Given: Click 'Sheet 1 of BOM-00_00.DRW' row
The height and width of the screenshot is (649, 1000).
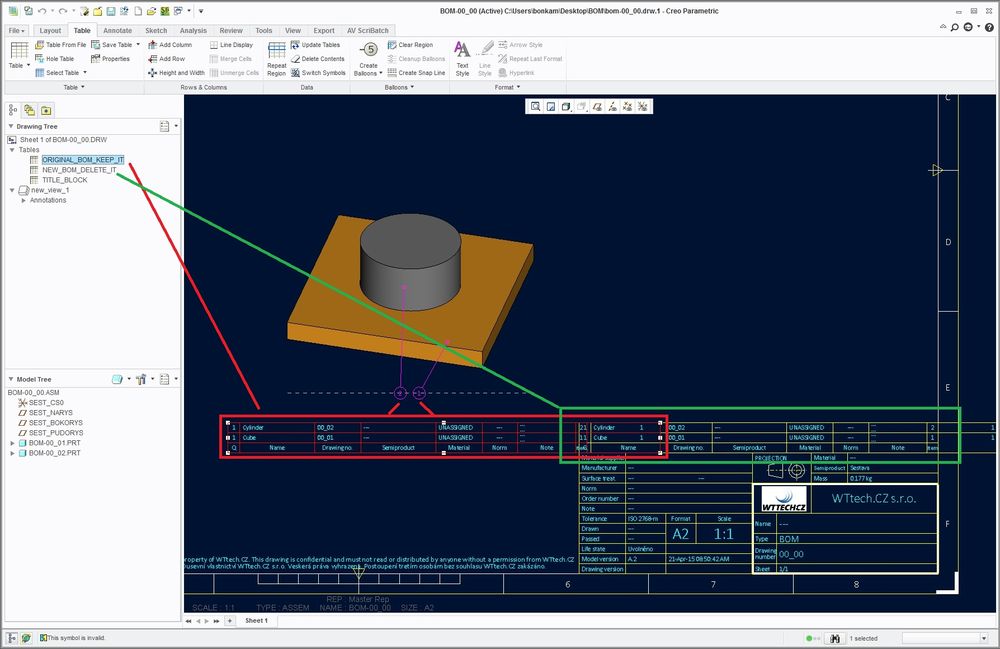Looking at the screenshot, I should coord(63,140).
